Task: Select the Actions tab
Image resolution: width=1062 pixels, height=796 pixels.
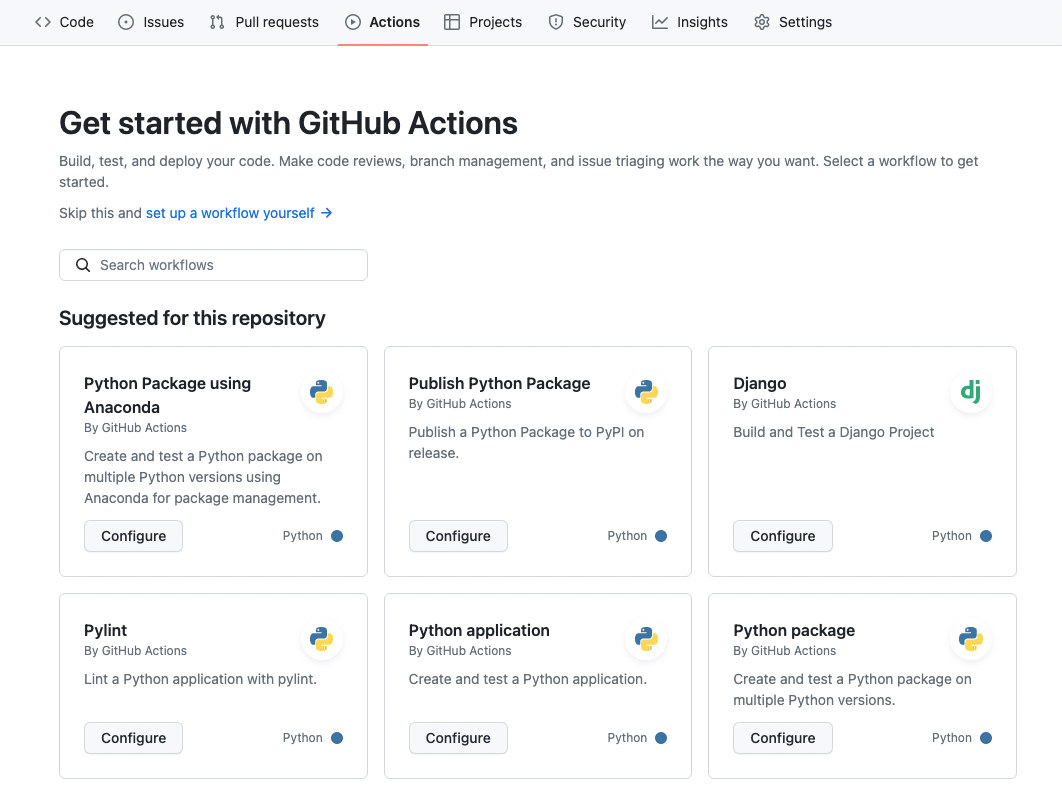Action: (383, 22)
